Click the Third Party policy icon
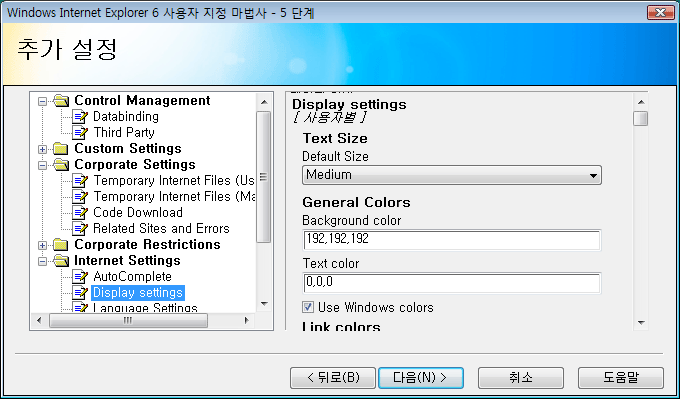 [80, 133]
